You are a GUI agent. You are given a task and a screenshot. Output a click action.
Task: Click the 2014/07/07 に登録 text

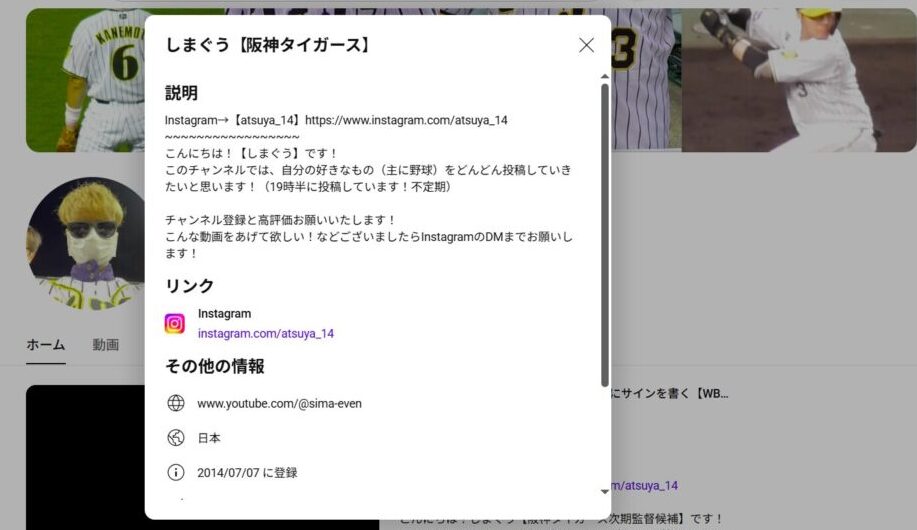tap(247, 473)
